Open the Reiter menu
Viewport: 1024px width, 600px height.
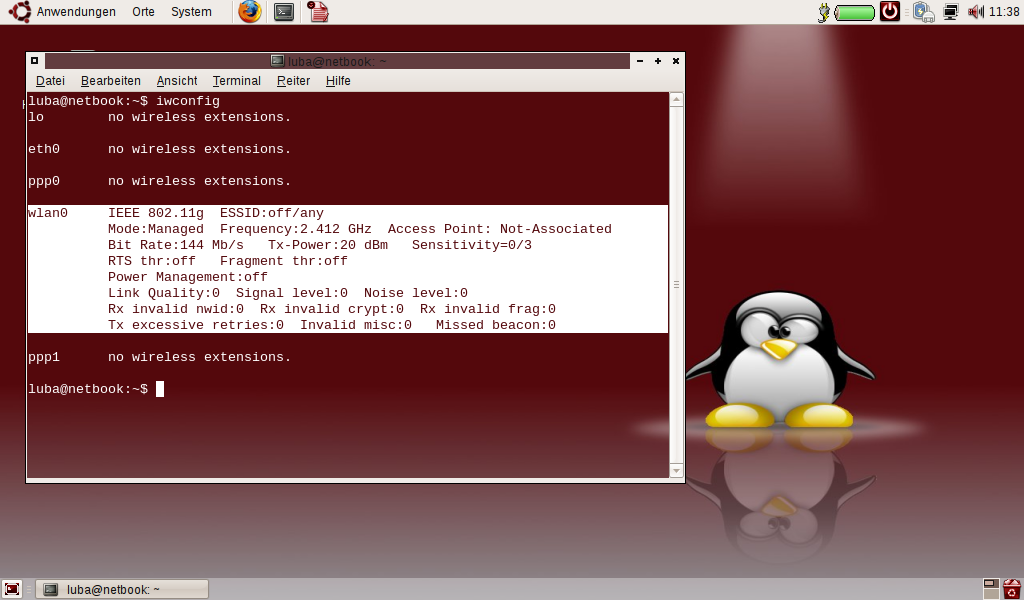pos(293,81)
